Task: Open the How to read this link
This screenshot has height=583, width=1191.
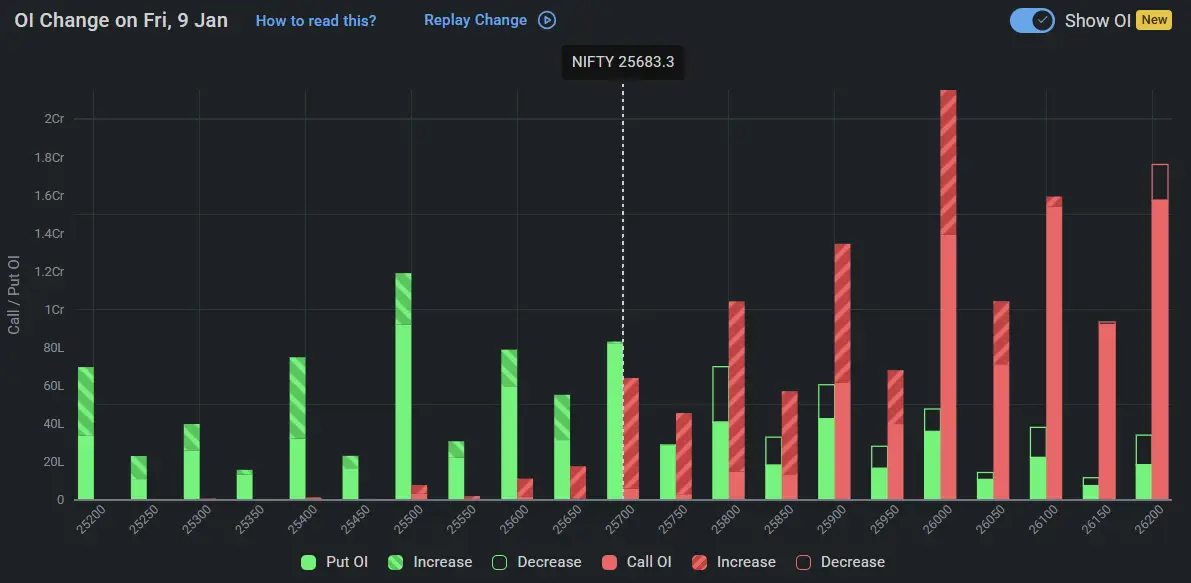Action: (316, 20)
